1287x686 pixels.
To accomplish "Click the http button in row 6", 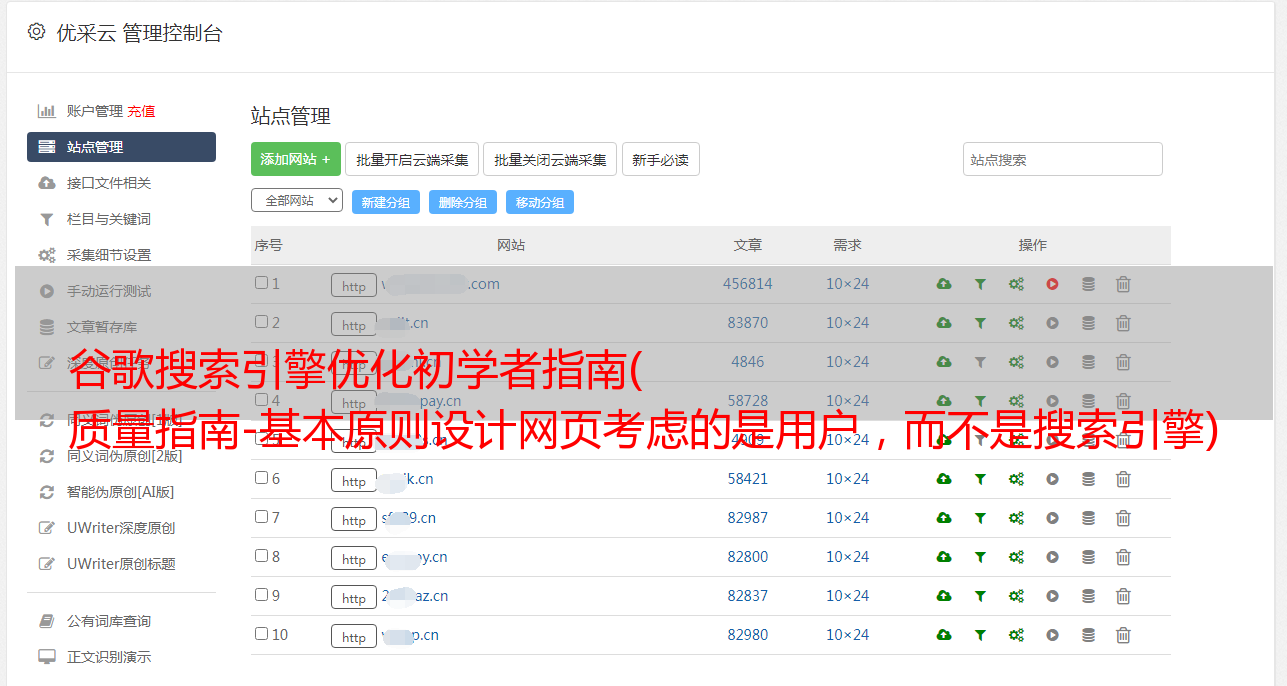I will [x=354, y=480].
